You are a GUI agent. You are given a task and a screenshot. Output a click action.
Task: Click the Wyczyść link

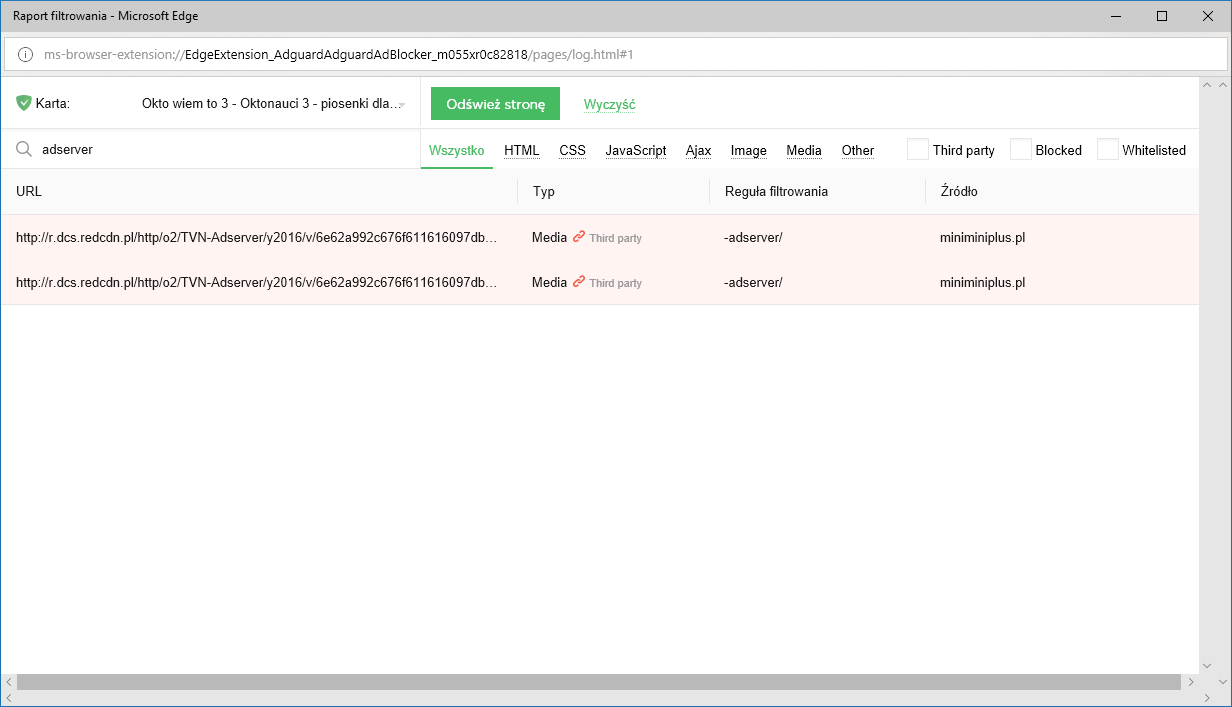pyautogui.click(x=610, y=104)
